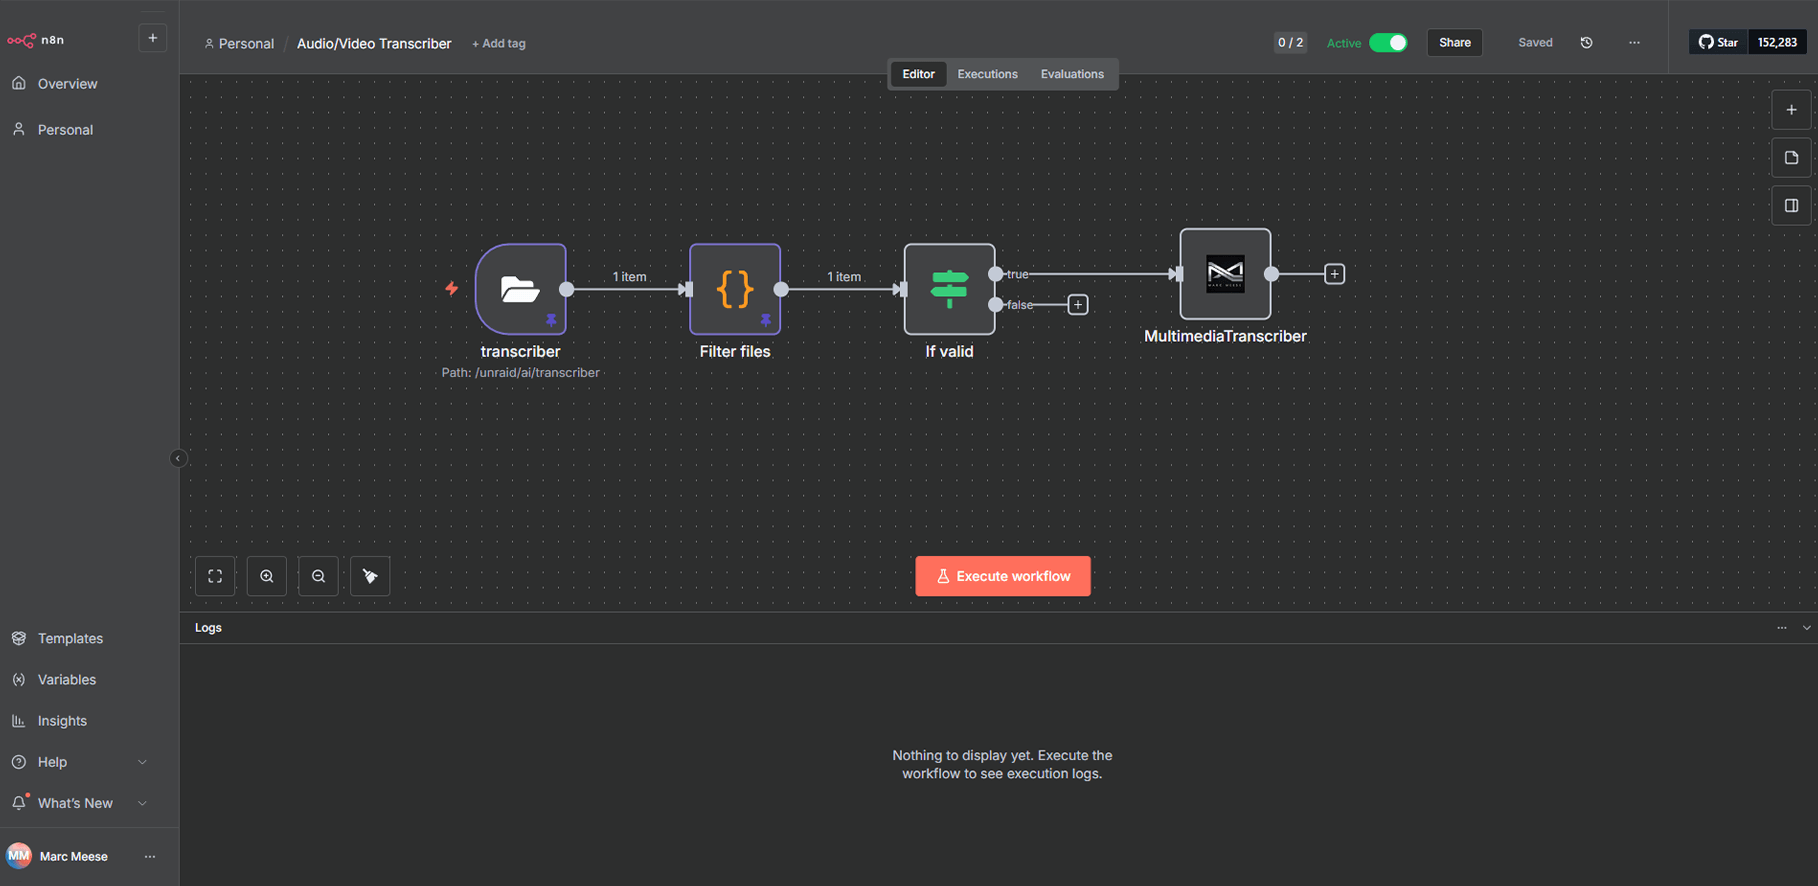Collapse the Logs panel
The width and height of the screenshot is (1818, 886).
(x=1806, y=628)
